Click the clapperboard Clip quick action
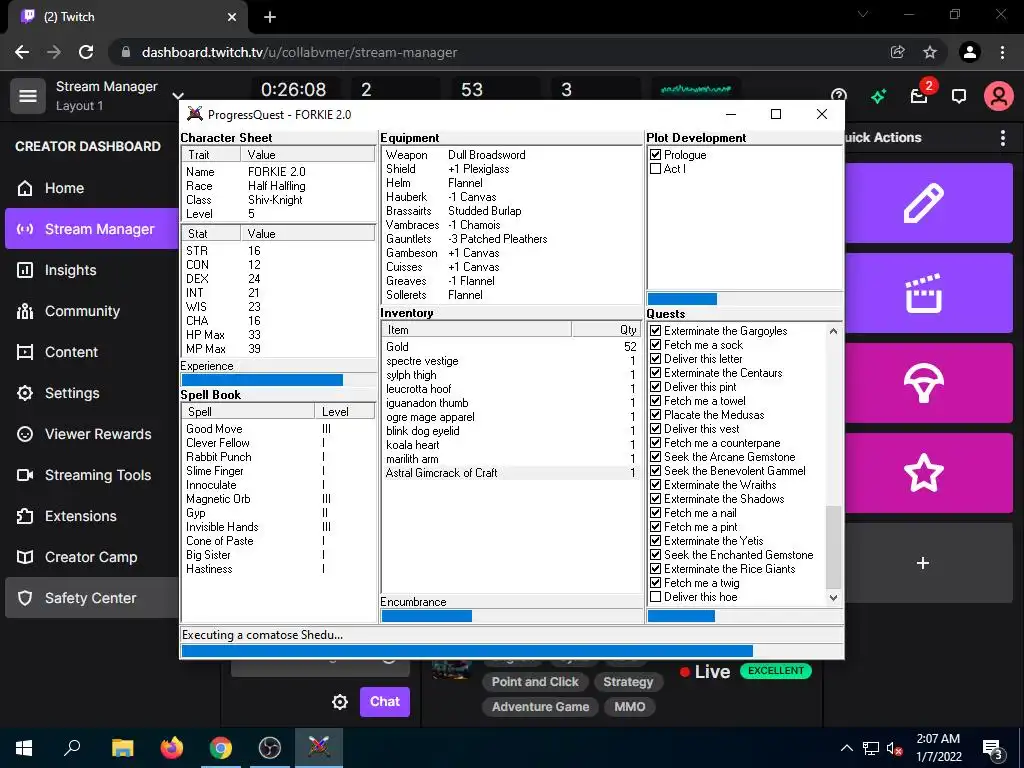Image resolution: width=1024 pixels, height=768 pixels. pyautogui.click(x=929, y=293)
